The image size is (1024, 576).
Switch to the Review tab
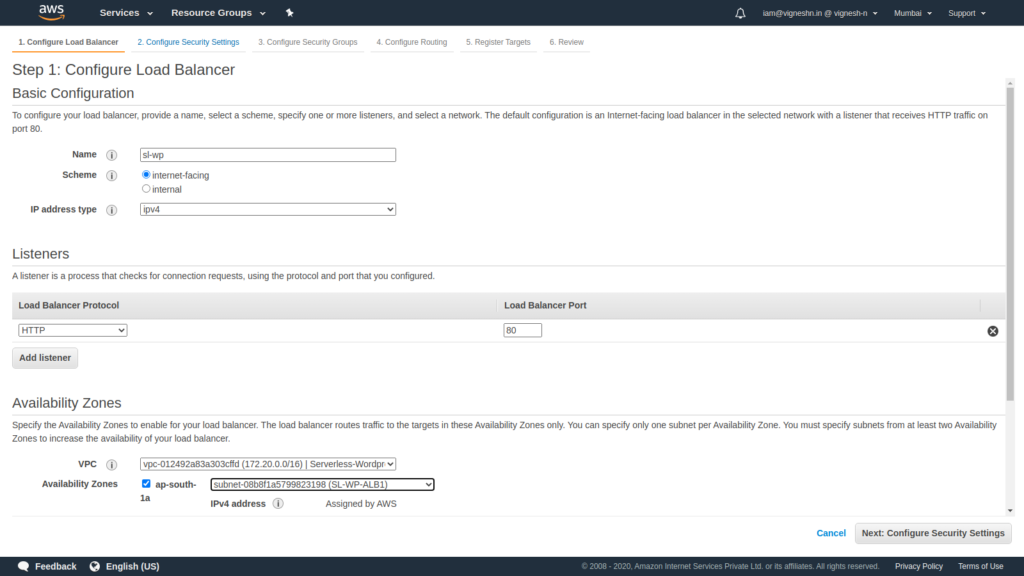point(566,42)
